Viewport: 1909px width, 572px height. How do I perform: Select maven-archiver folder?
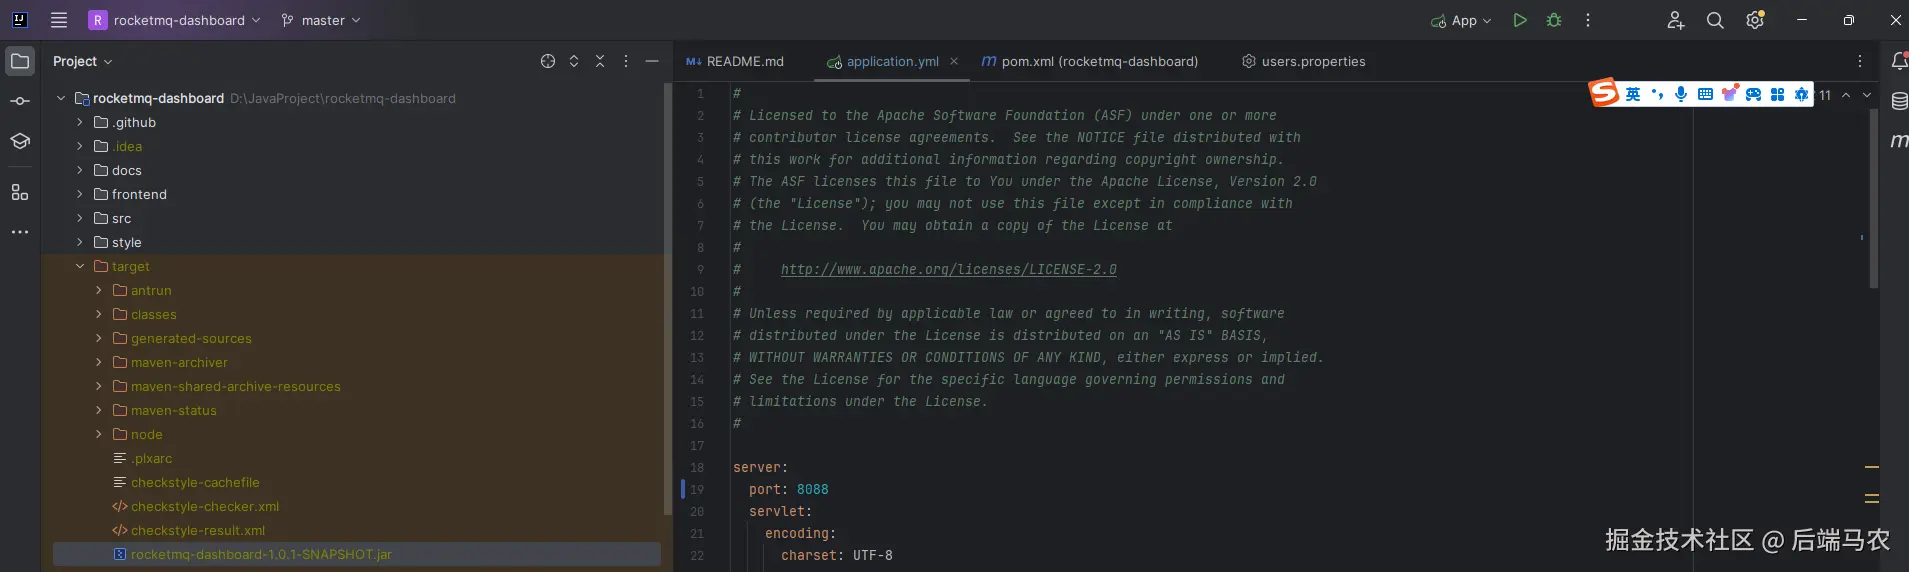coord(179,362)
